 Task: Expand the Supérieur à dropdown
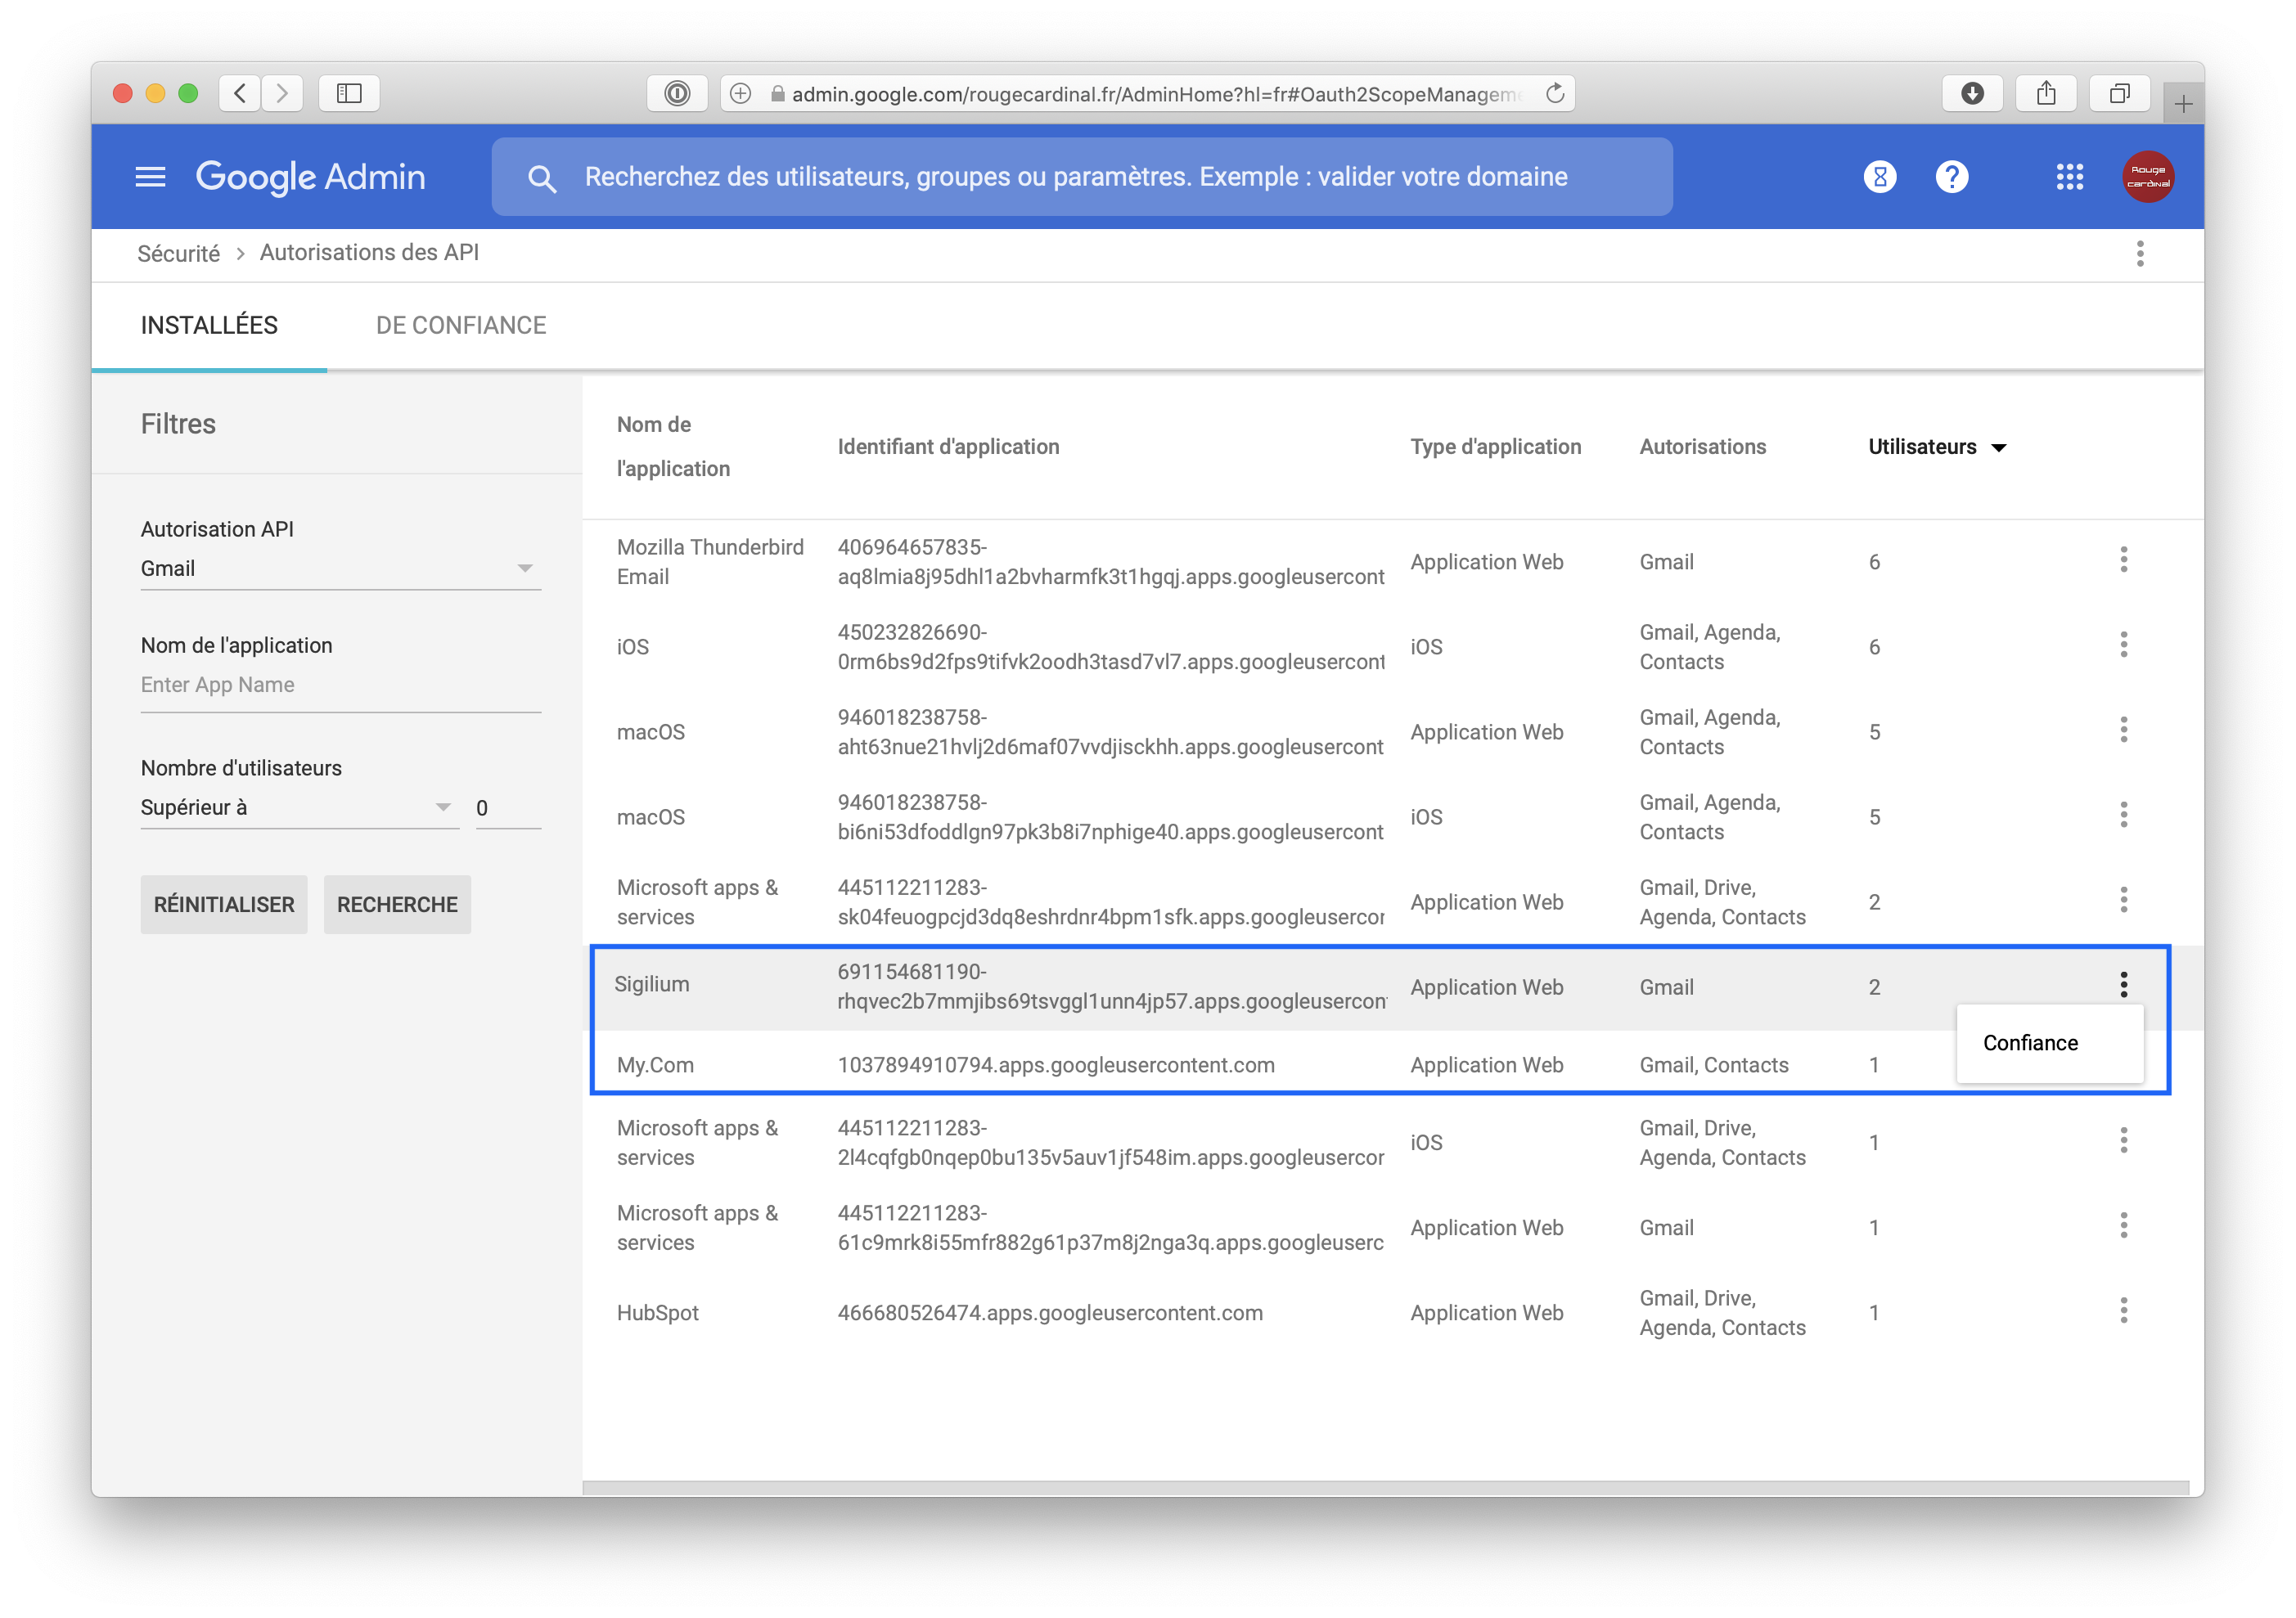(x=442, y=808)
